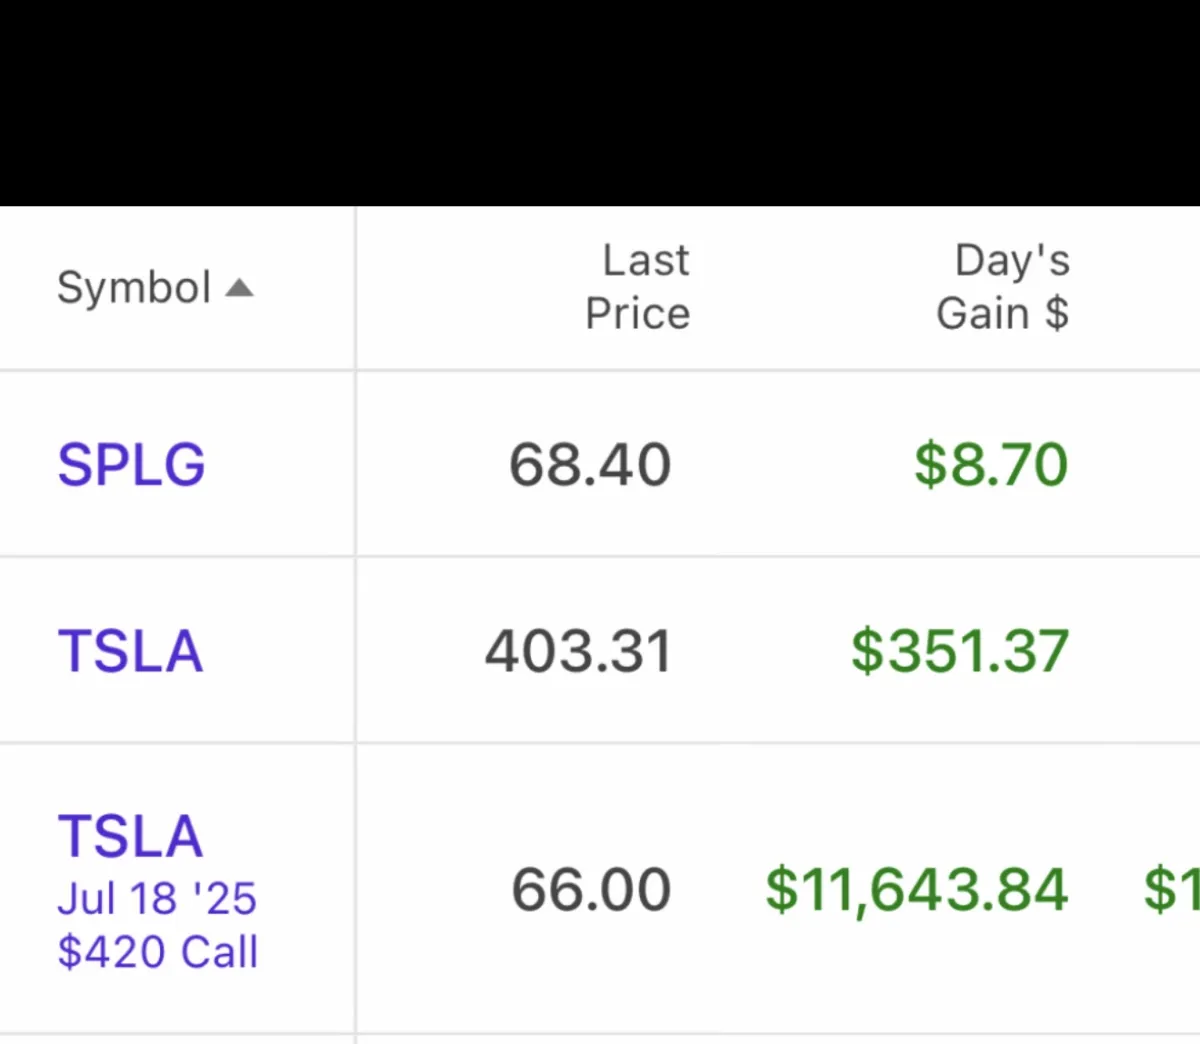This screenshot has width=1200, height=1044.
Task: Click the Symbol header text
Action: tap(134, 288)
